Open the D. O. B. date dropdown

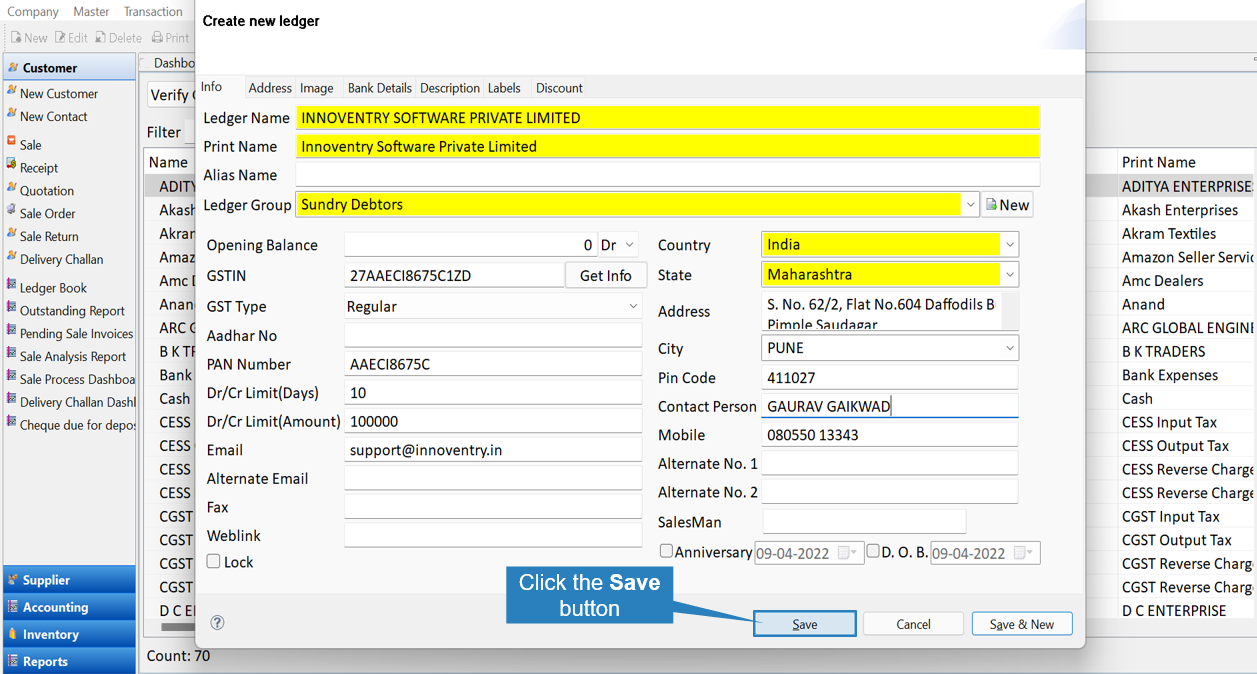click(1023, 553)
